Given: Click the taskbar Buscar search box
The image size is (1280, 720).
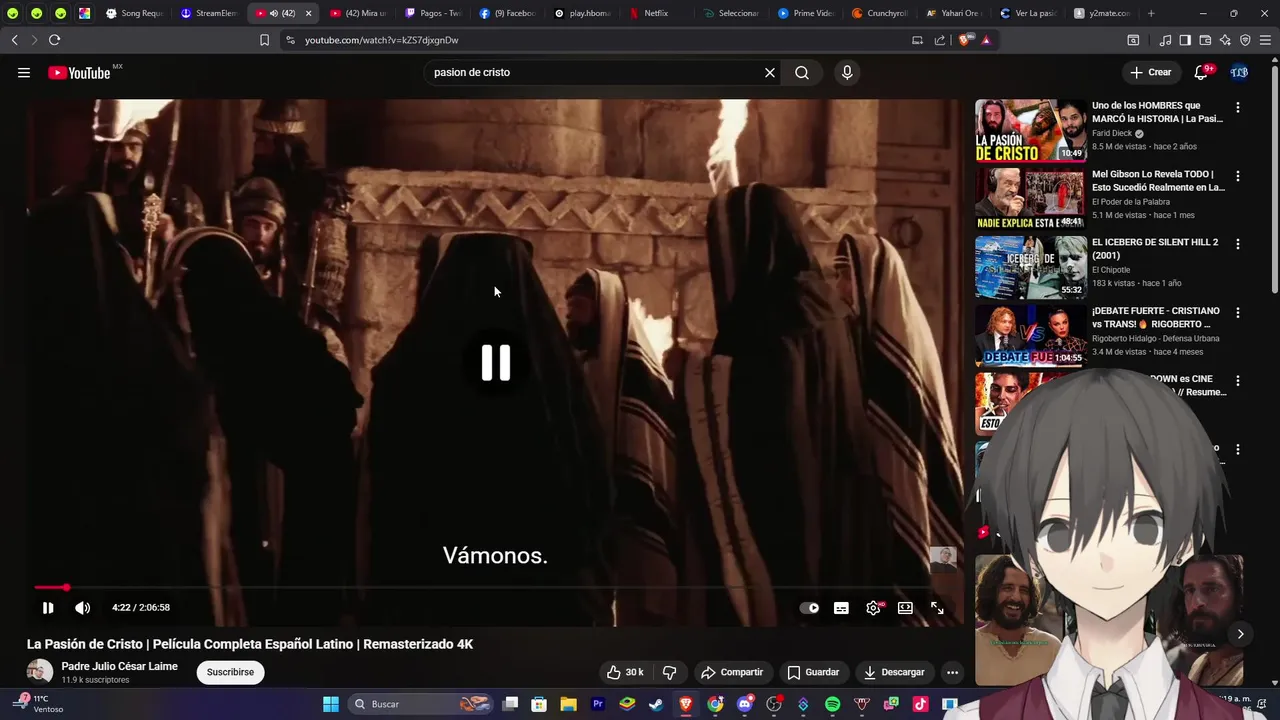Looking at the screenshot, I should 421,704.
